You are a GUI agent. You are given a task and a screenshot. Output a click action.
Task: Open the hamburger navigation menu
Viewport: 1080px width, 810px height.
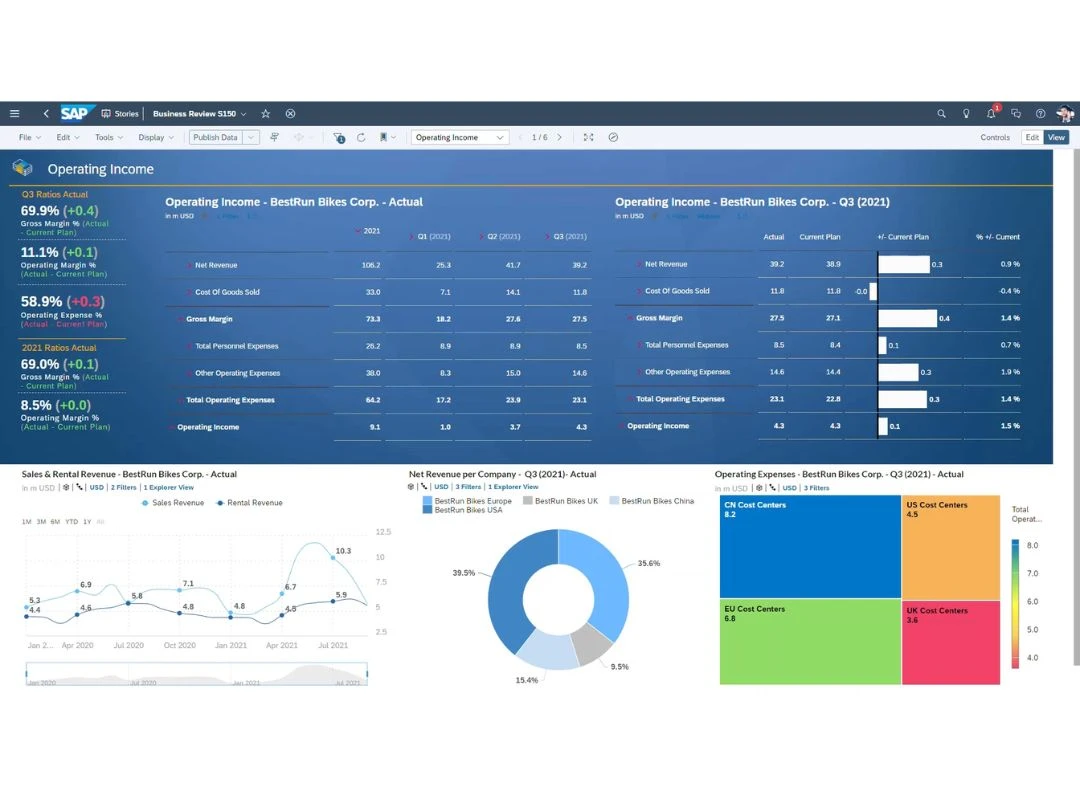(14, 114)
